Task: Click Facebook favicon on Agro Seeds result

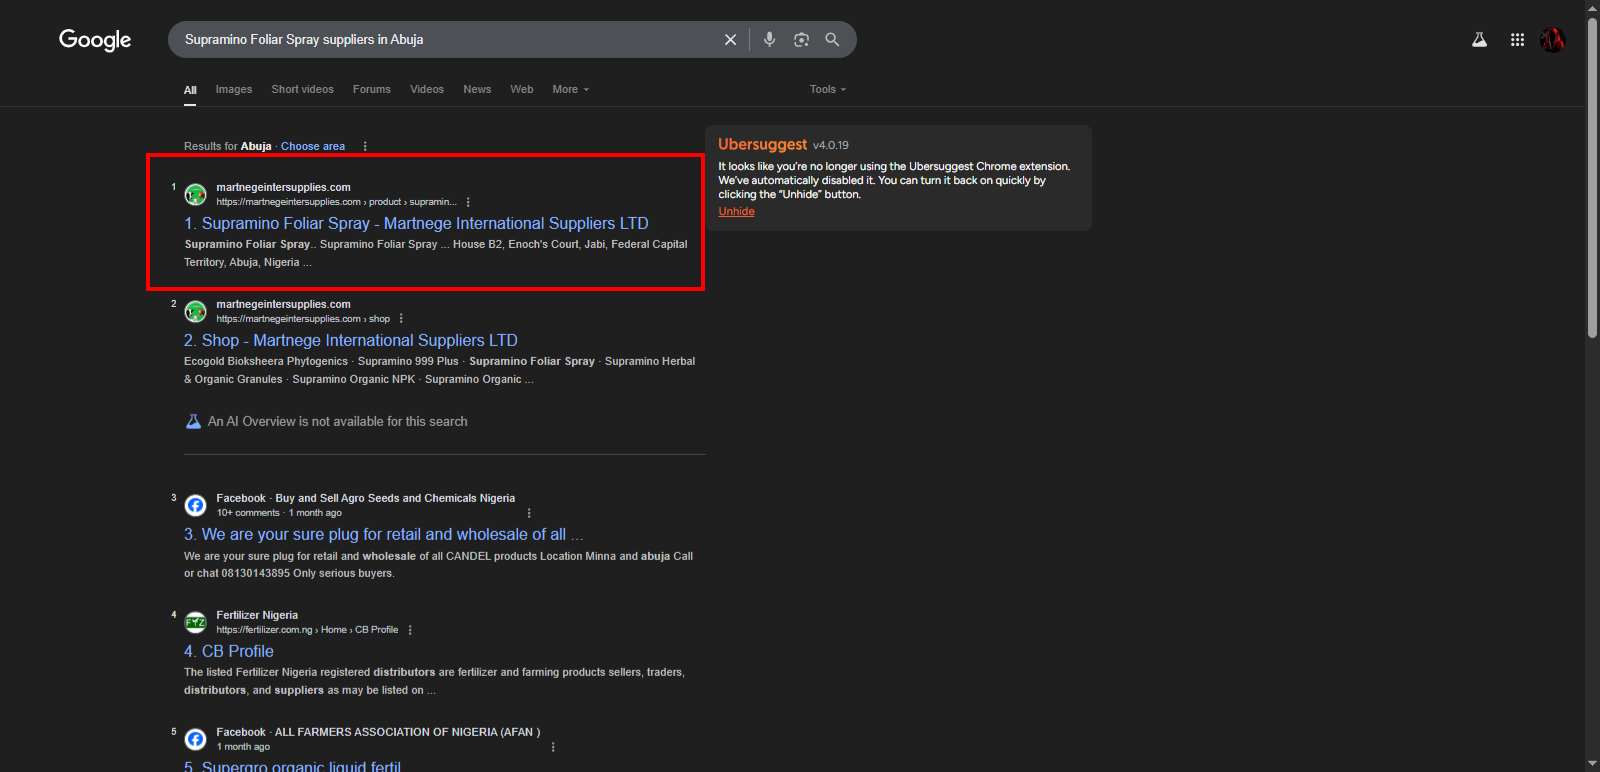Action: tap(196, 505)
